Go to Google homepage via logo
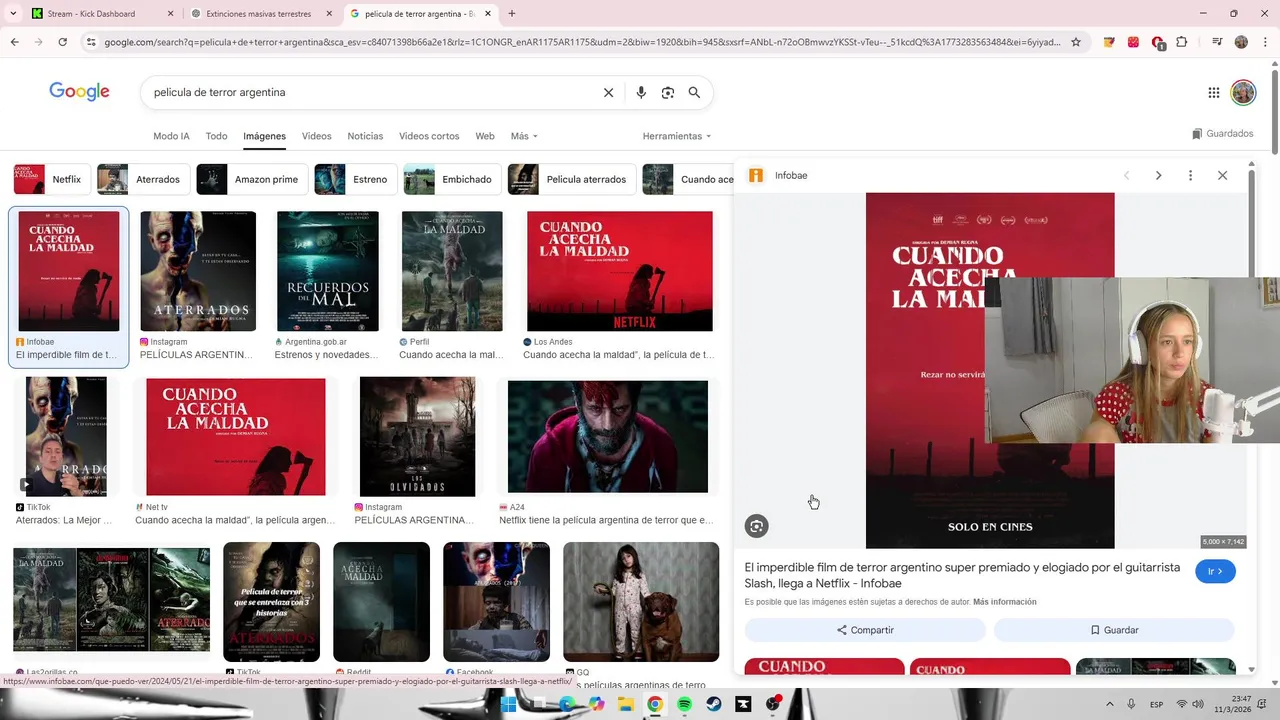 click(79, 92)
